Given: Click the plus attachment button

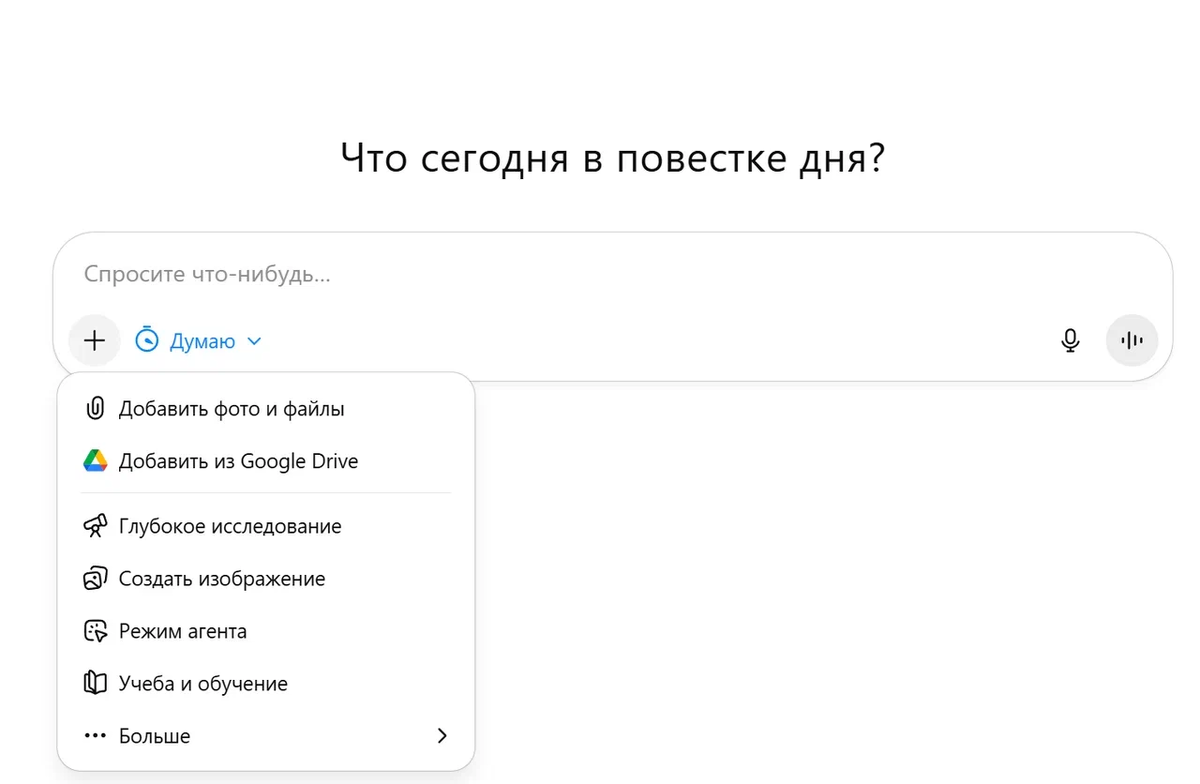Looking at the screenshot, I should coord(94,341).
